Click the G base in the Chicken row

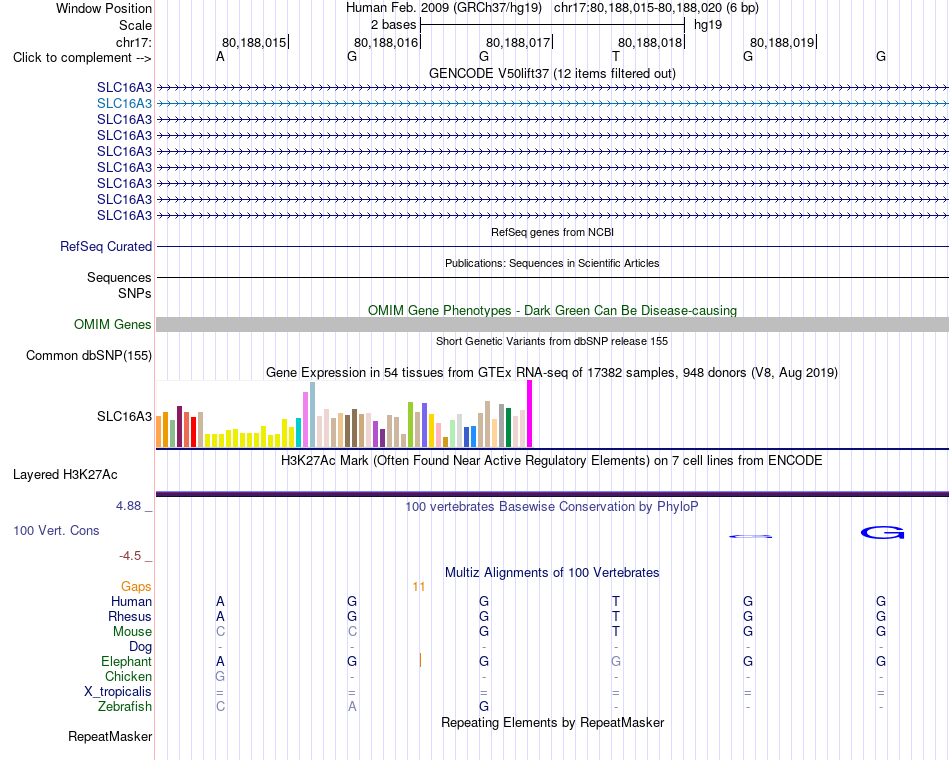point(221,676)
